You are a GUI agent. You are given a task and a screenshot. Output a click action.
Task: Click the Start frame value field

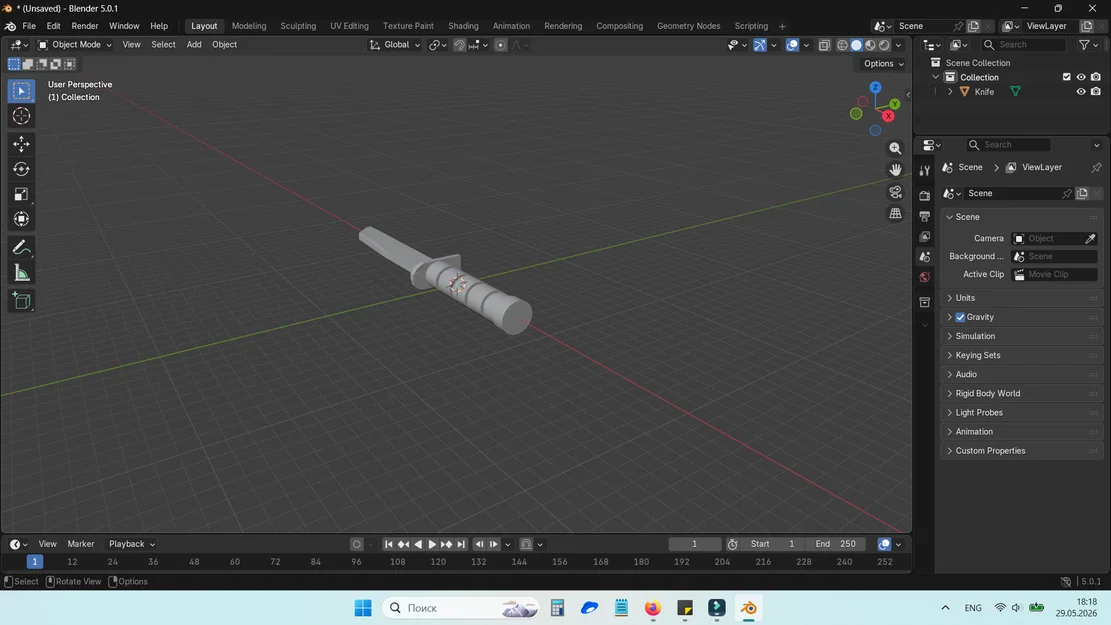point(773,544)
